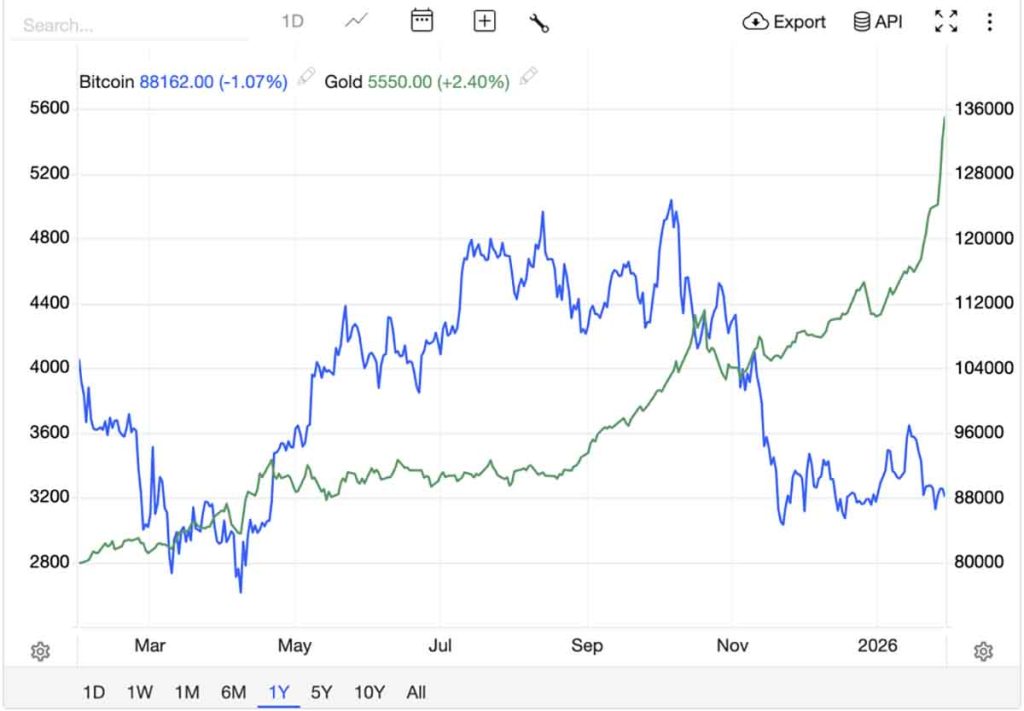1024x711 pixels.
Task: Open the three-dot overflow menu
Action: 989,21
